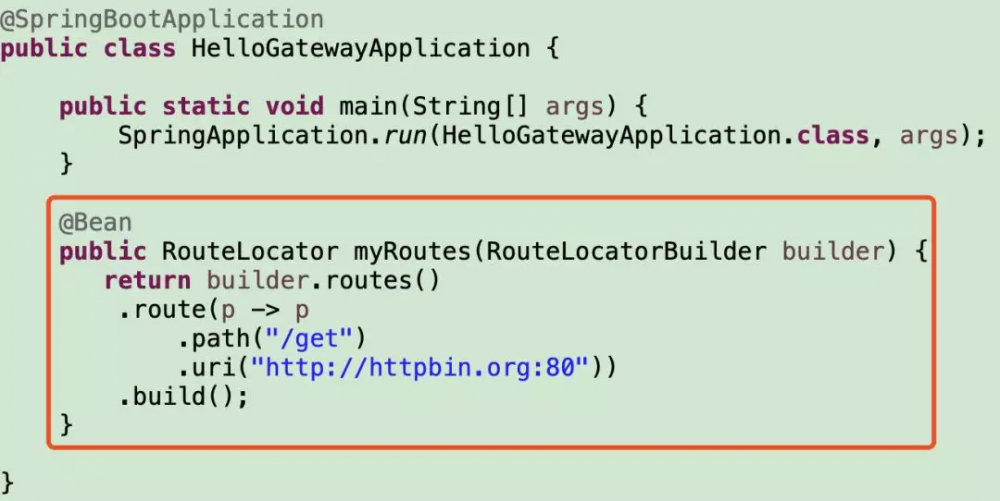Click the myRoutes method name
This screenshot has height=501, width=1000.
tap(412, 251)
